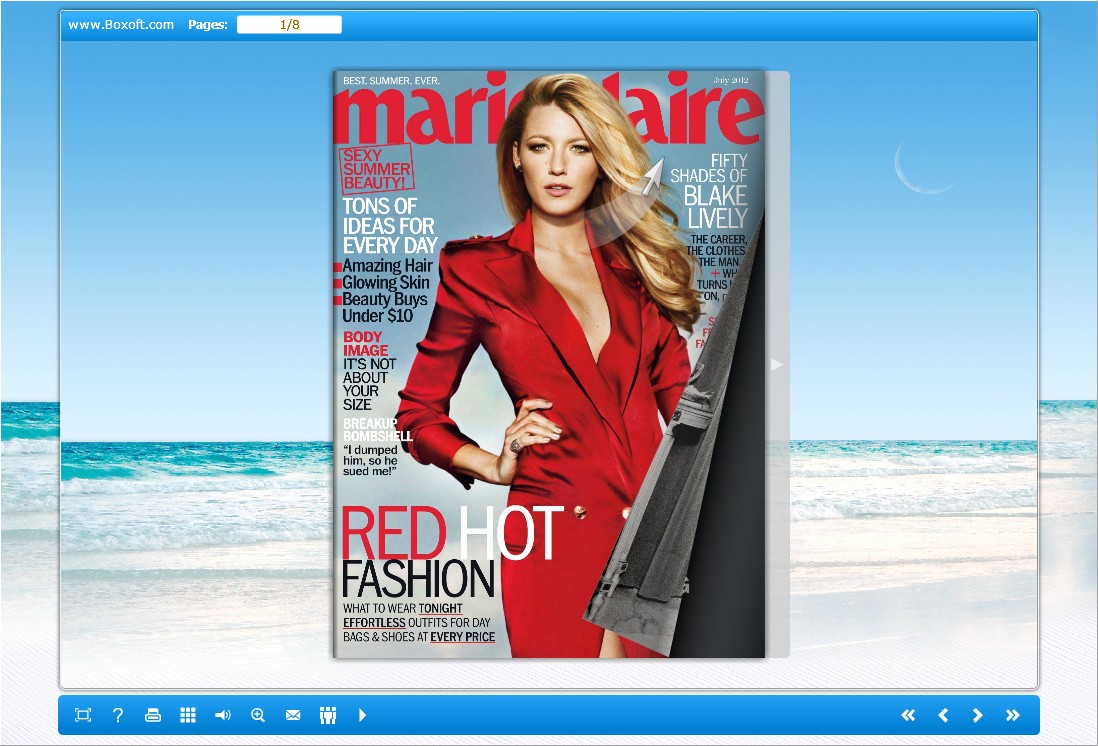Click the print icon
Screen dimensions: 1098x746
pyautogui.click(x=153, y=715)
